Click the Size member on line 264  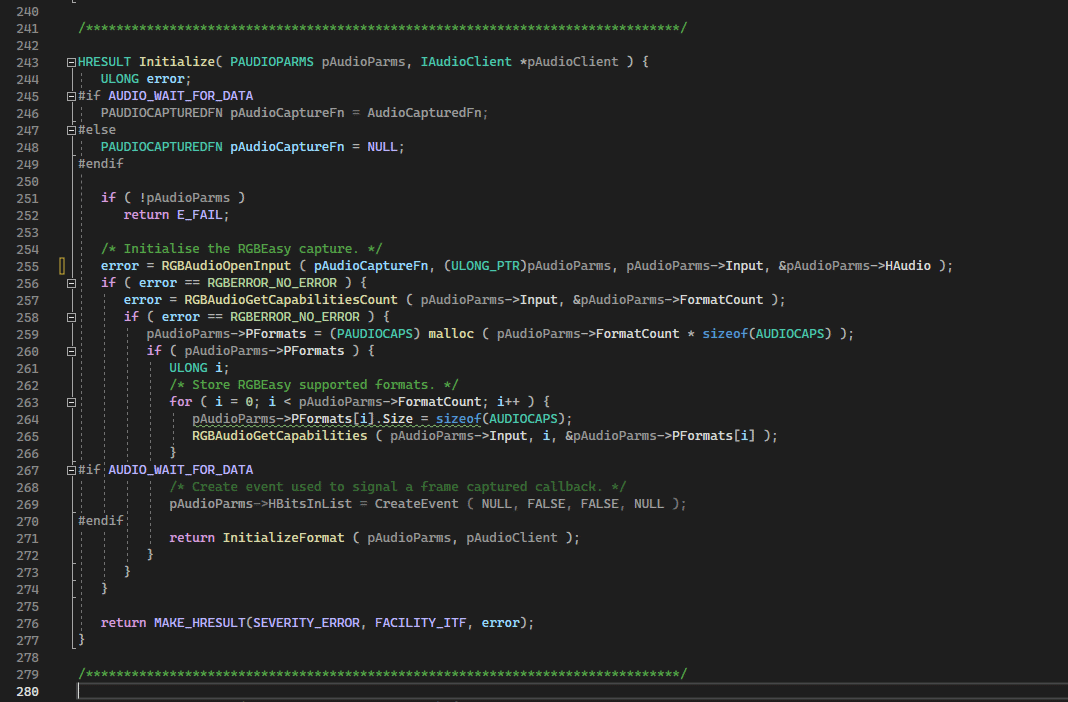398,419
